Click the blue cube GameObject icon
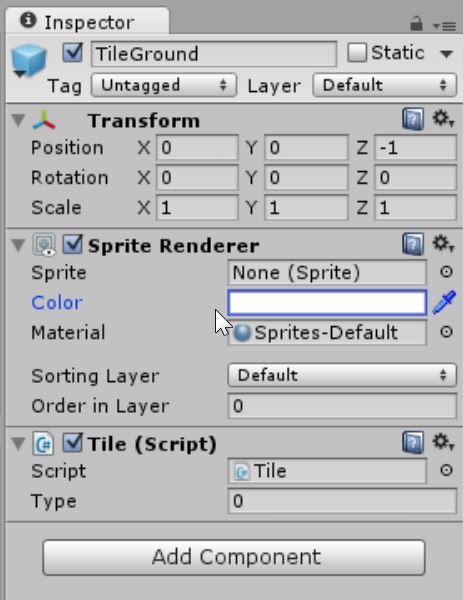 pos(29,61)
